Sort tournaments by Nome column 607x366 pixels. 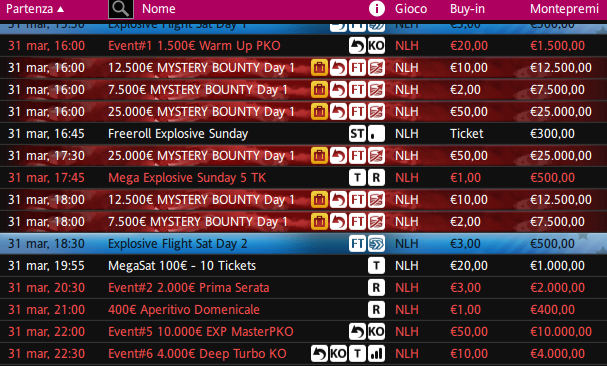click(159, 9)
